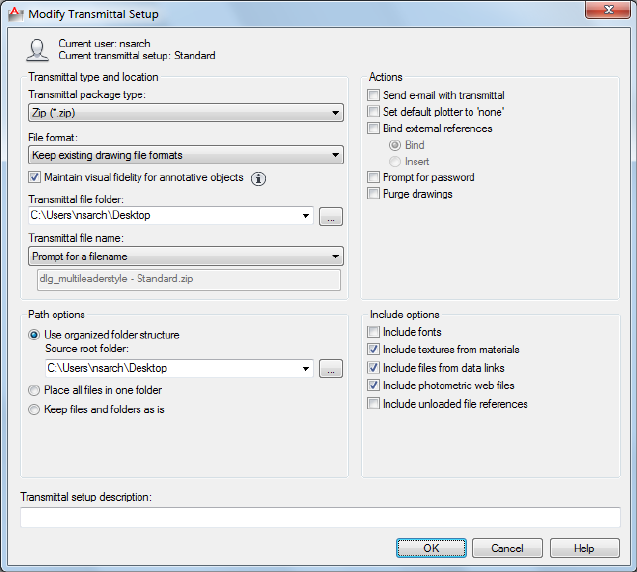Choose Keep files and folders as is
637x572 pixels.
[35, 409]
